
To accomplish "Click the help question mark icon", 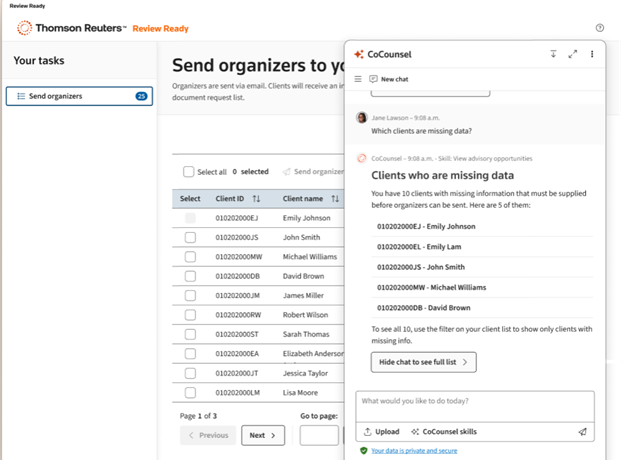I will [x=599, y=28].
